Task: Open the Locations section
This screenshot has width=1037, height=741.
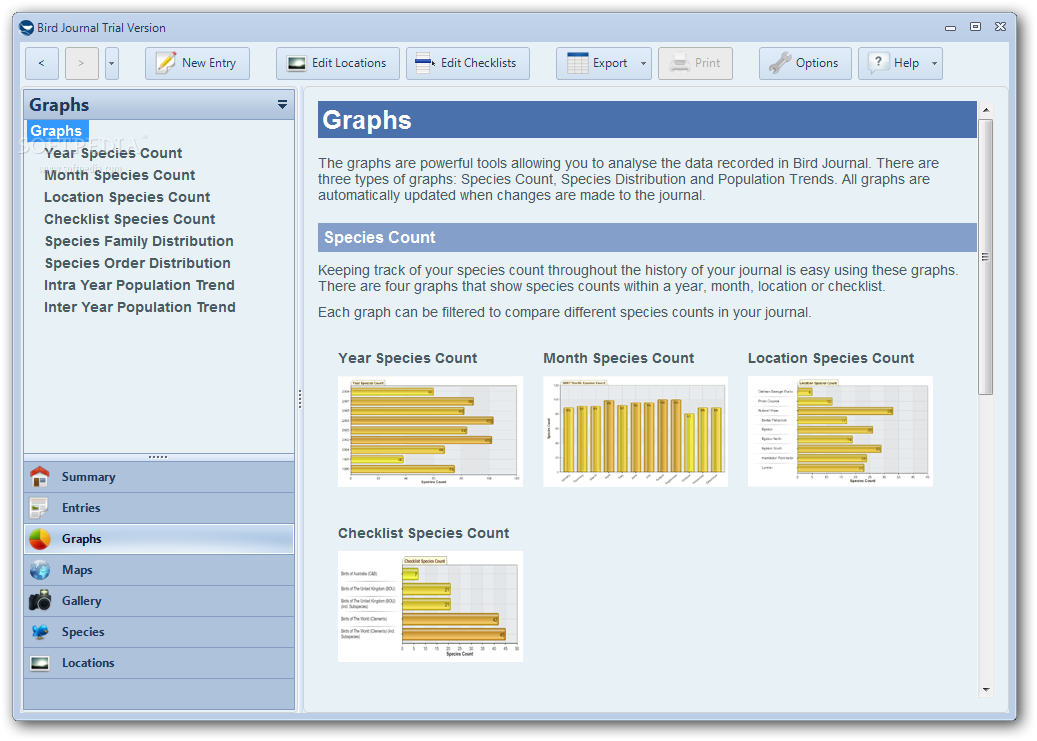Action: click(159, 663)
